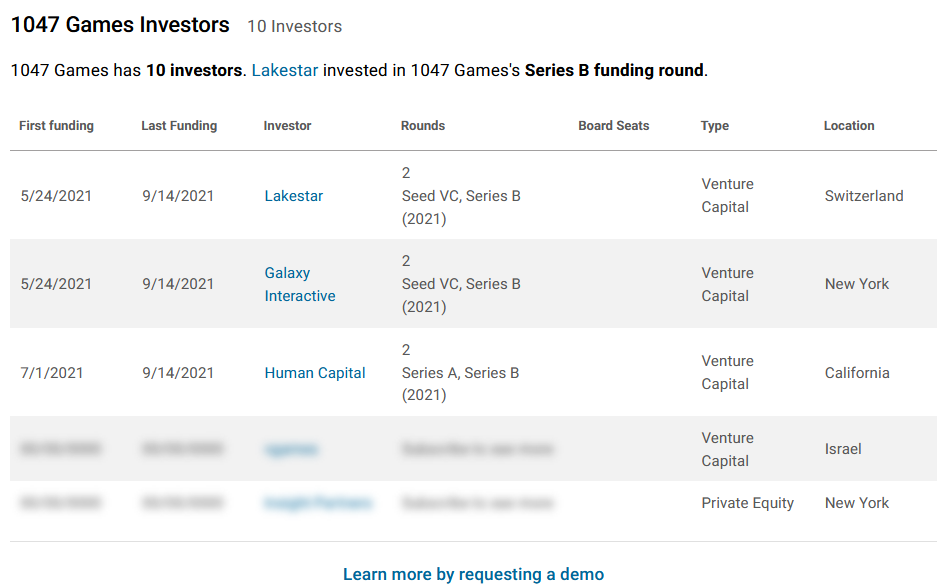Click the 1047 Games Investors heading

click(120, 25)
